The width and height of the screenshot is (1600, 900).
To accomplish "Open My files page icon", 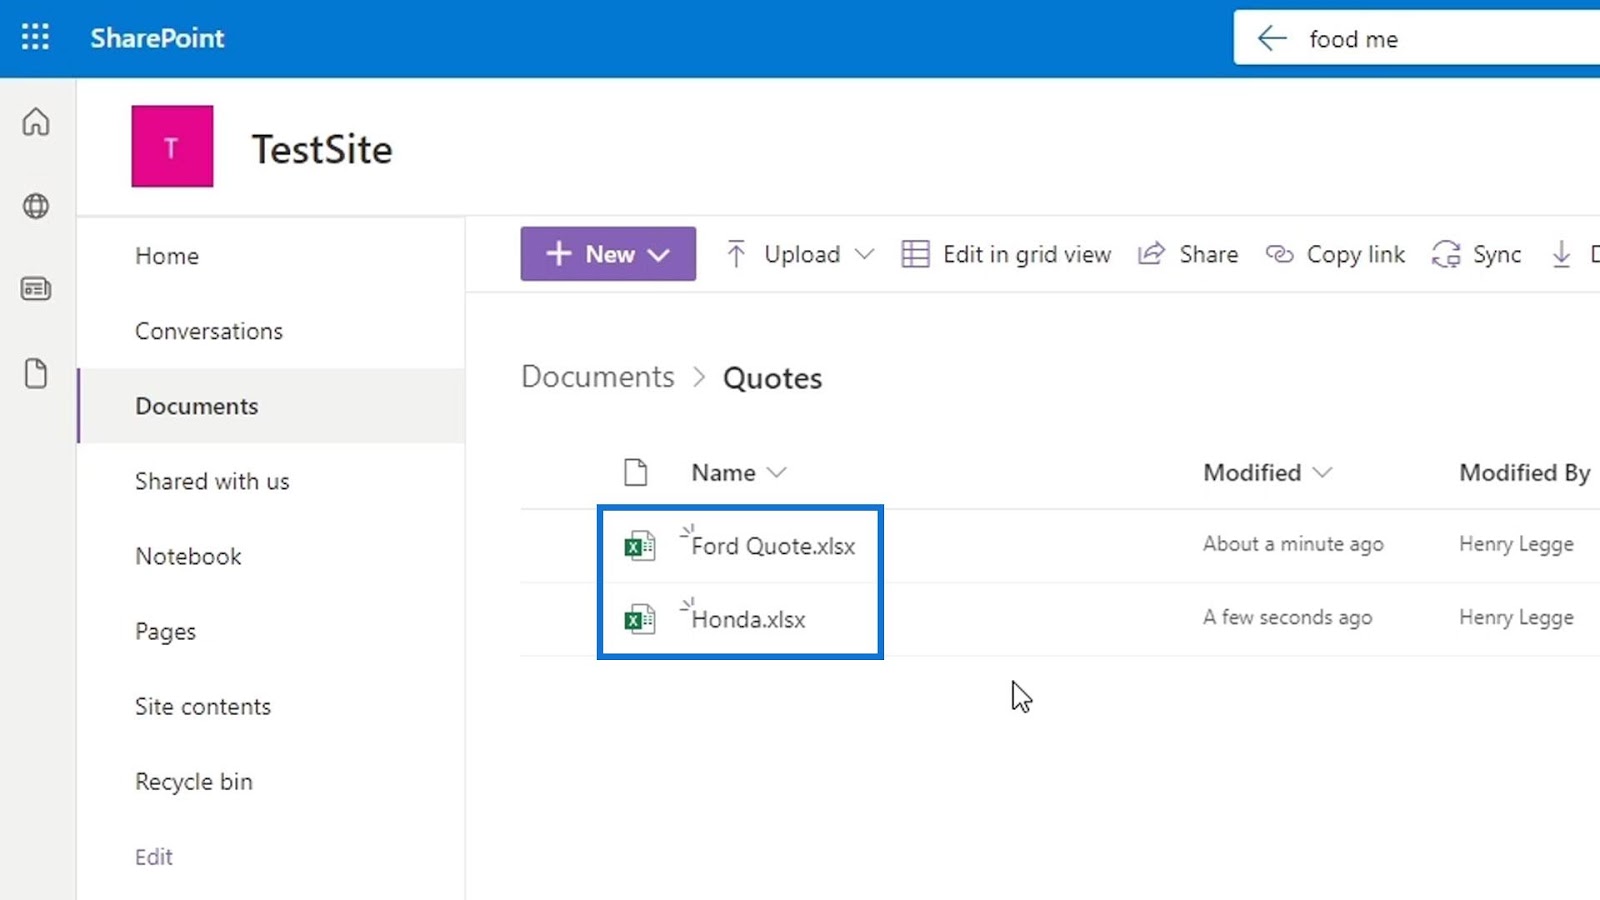I will point(36,374).
